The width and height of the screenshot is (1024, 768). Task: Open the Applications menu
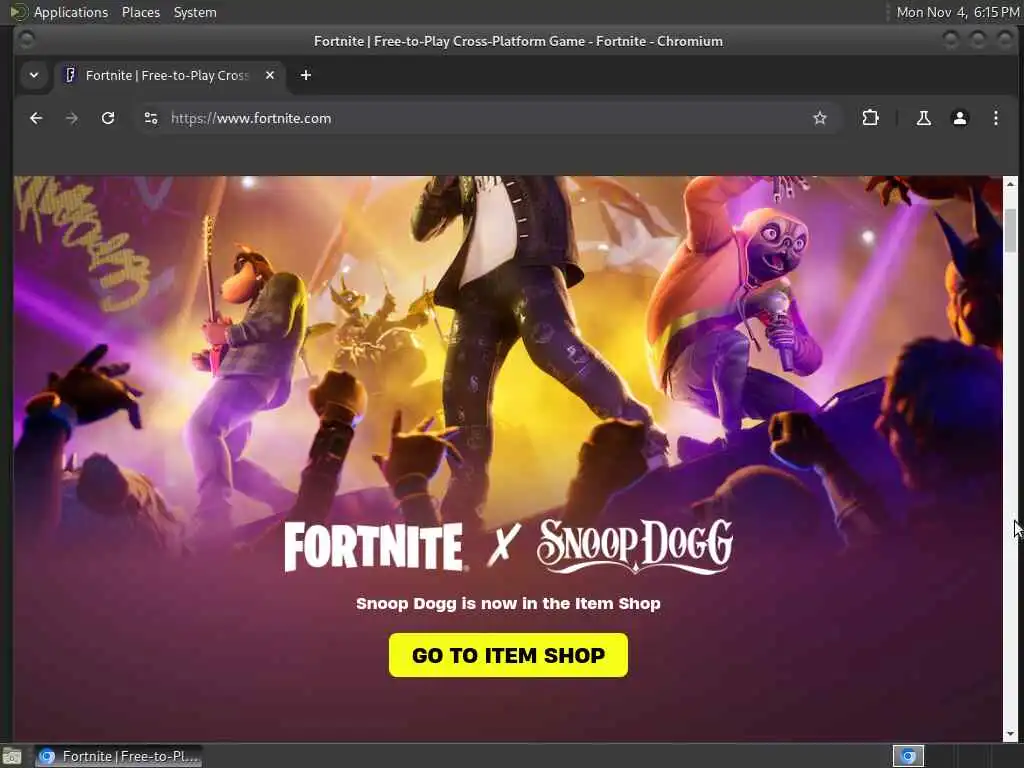click(x=71, y=12)
